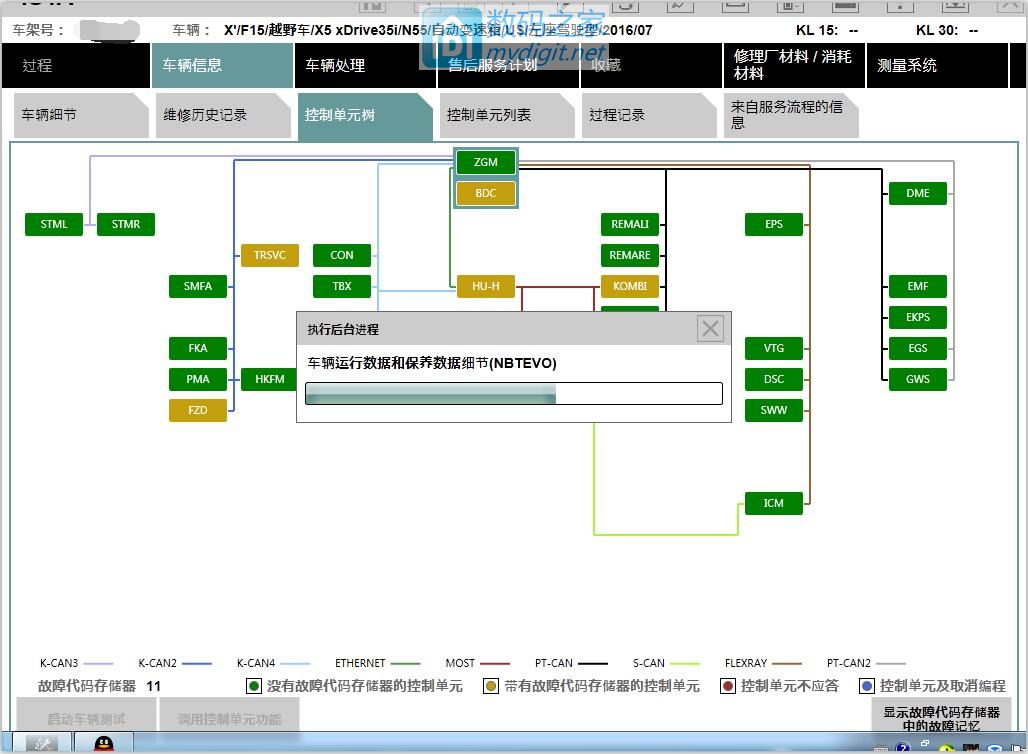Click the BDC control unit with faults
Screen dimensions: 1028x754
point(485,193)
